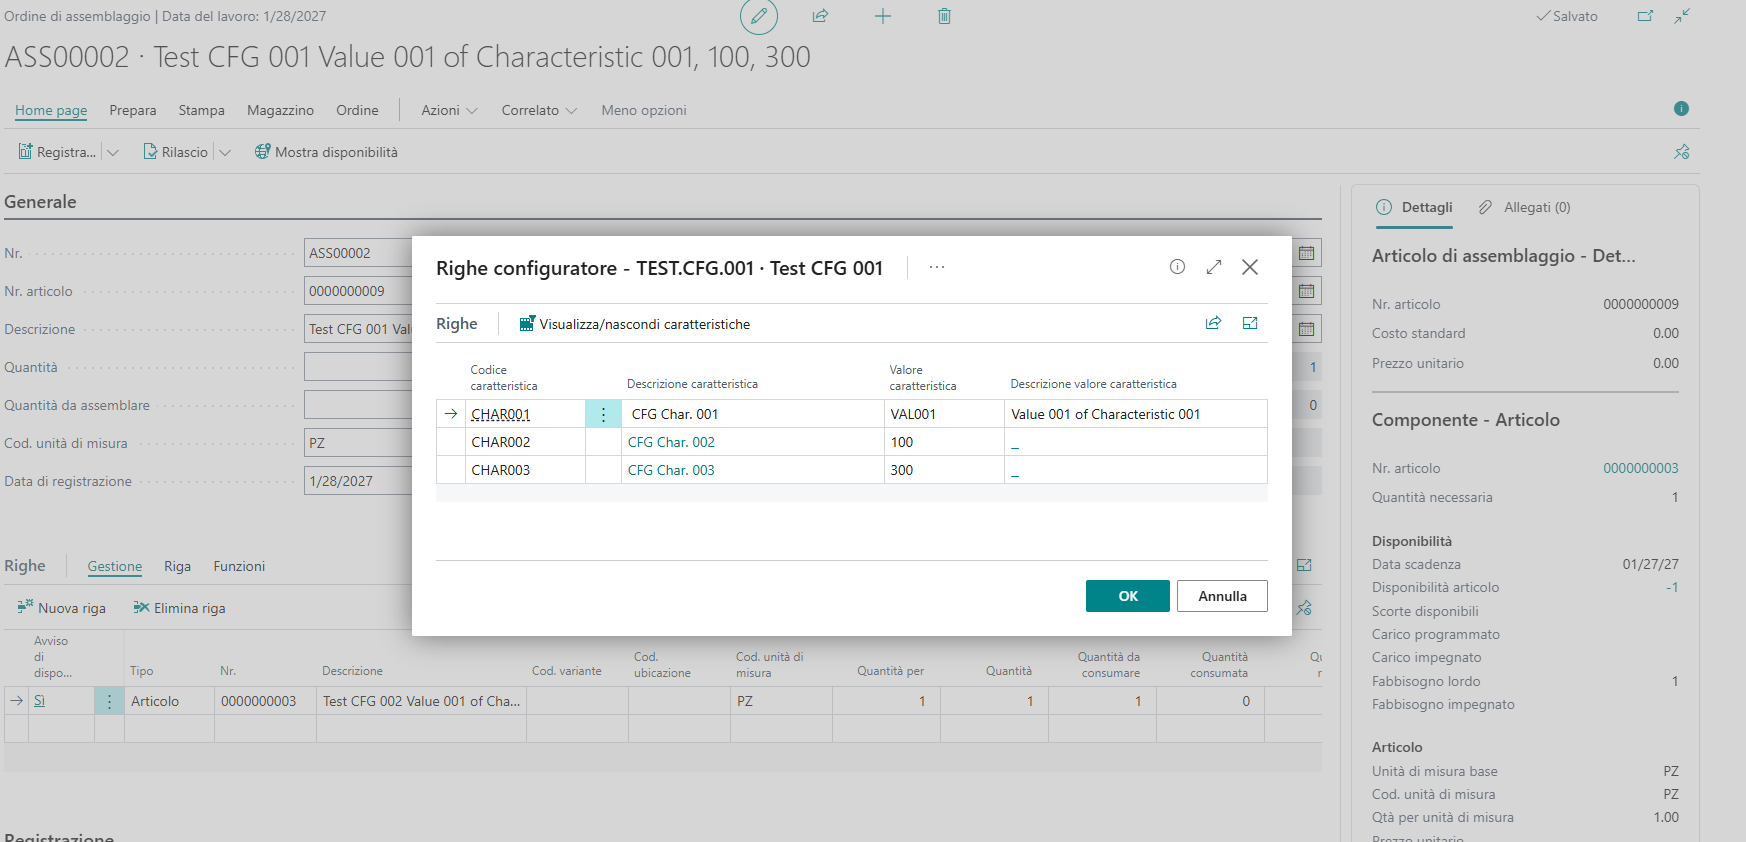Open the CFG Char. 002 link
Image resolution: width=1746 pixels, height=842 pixels.
click(x=671, y=442)
